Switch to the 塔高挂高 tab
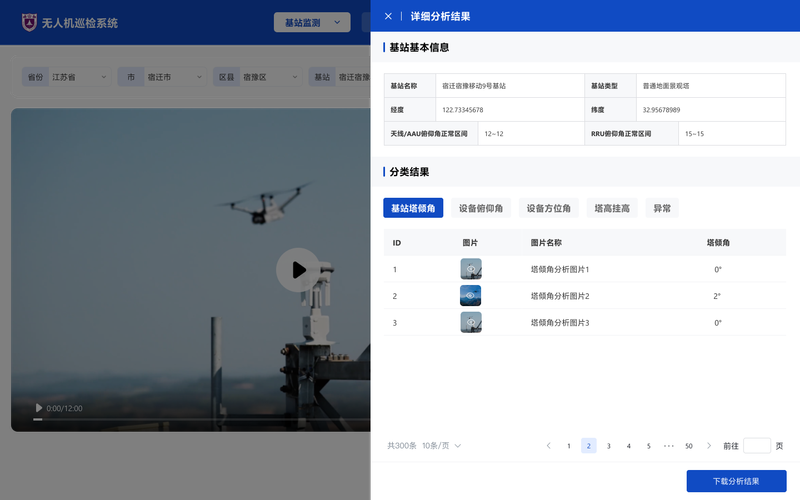Image resolution: width=800 pixels, height=500 pixels. click(x=612, y=208)
